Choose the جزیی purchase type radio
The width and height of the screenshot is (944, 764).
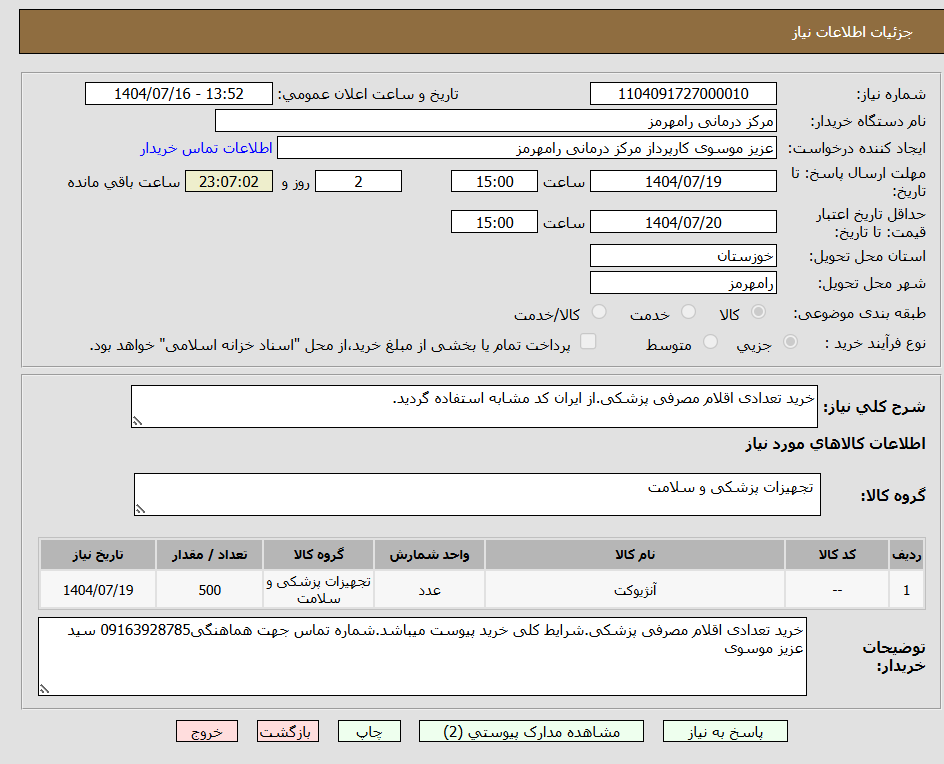point(790,343)
